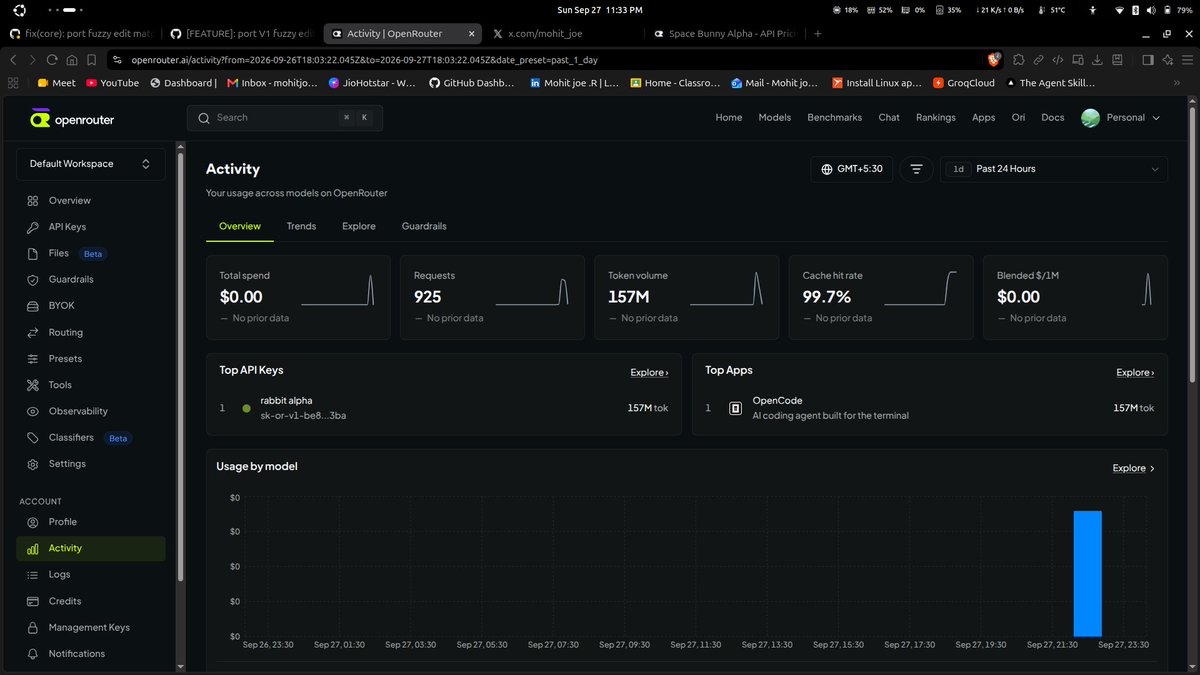Click the browser address bar URL
Screen dimensions: 1200x675
[364, 60]
